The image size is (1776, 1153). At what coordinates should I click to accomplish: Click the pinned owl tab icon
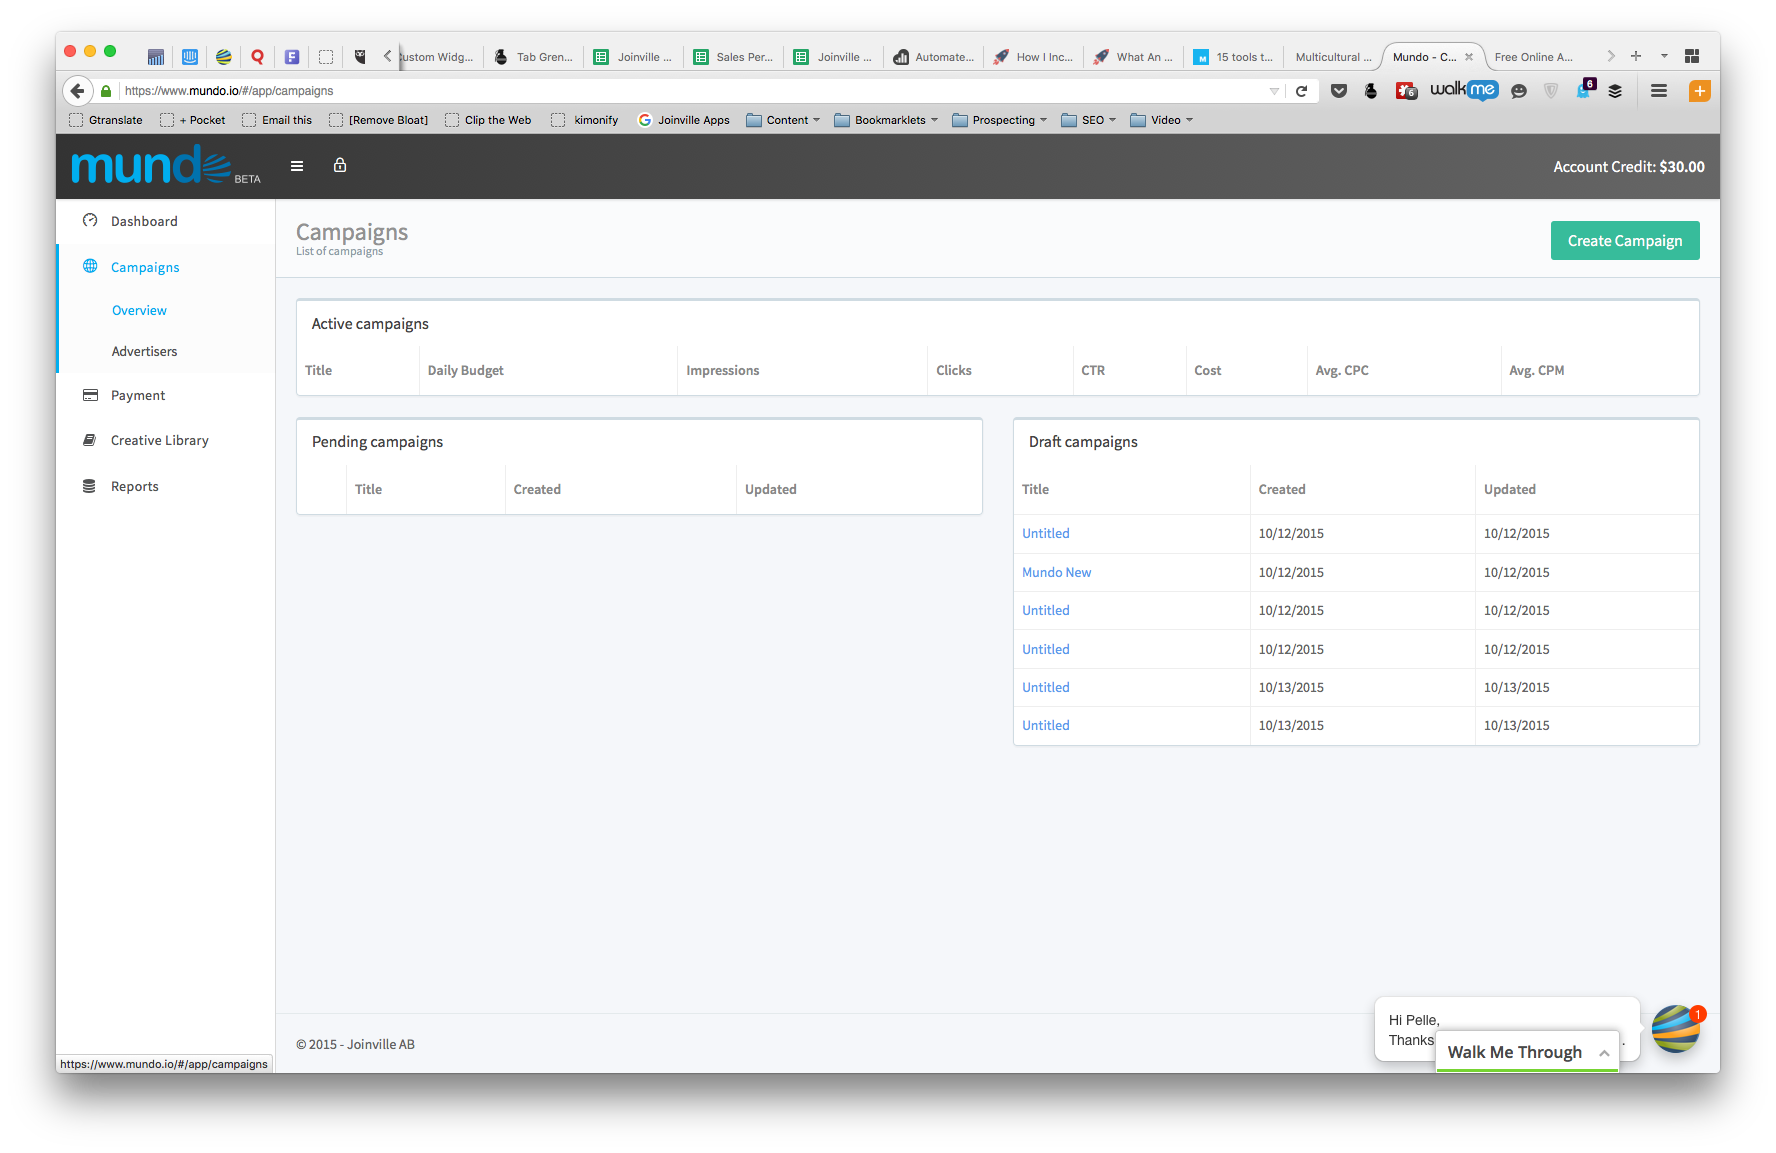tap(360, 57)
